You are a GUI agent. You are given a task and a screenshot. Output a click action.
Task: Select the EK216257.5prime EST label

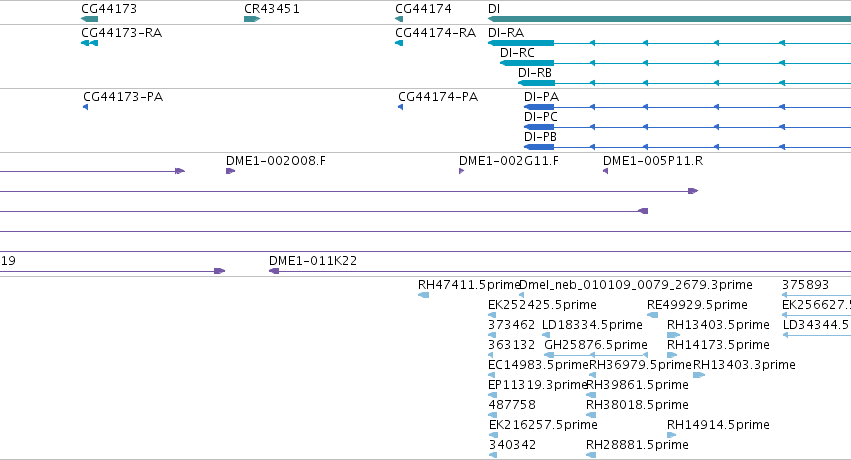click(543, 425)
